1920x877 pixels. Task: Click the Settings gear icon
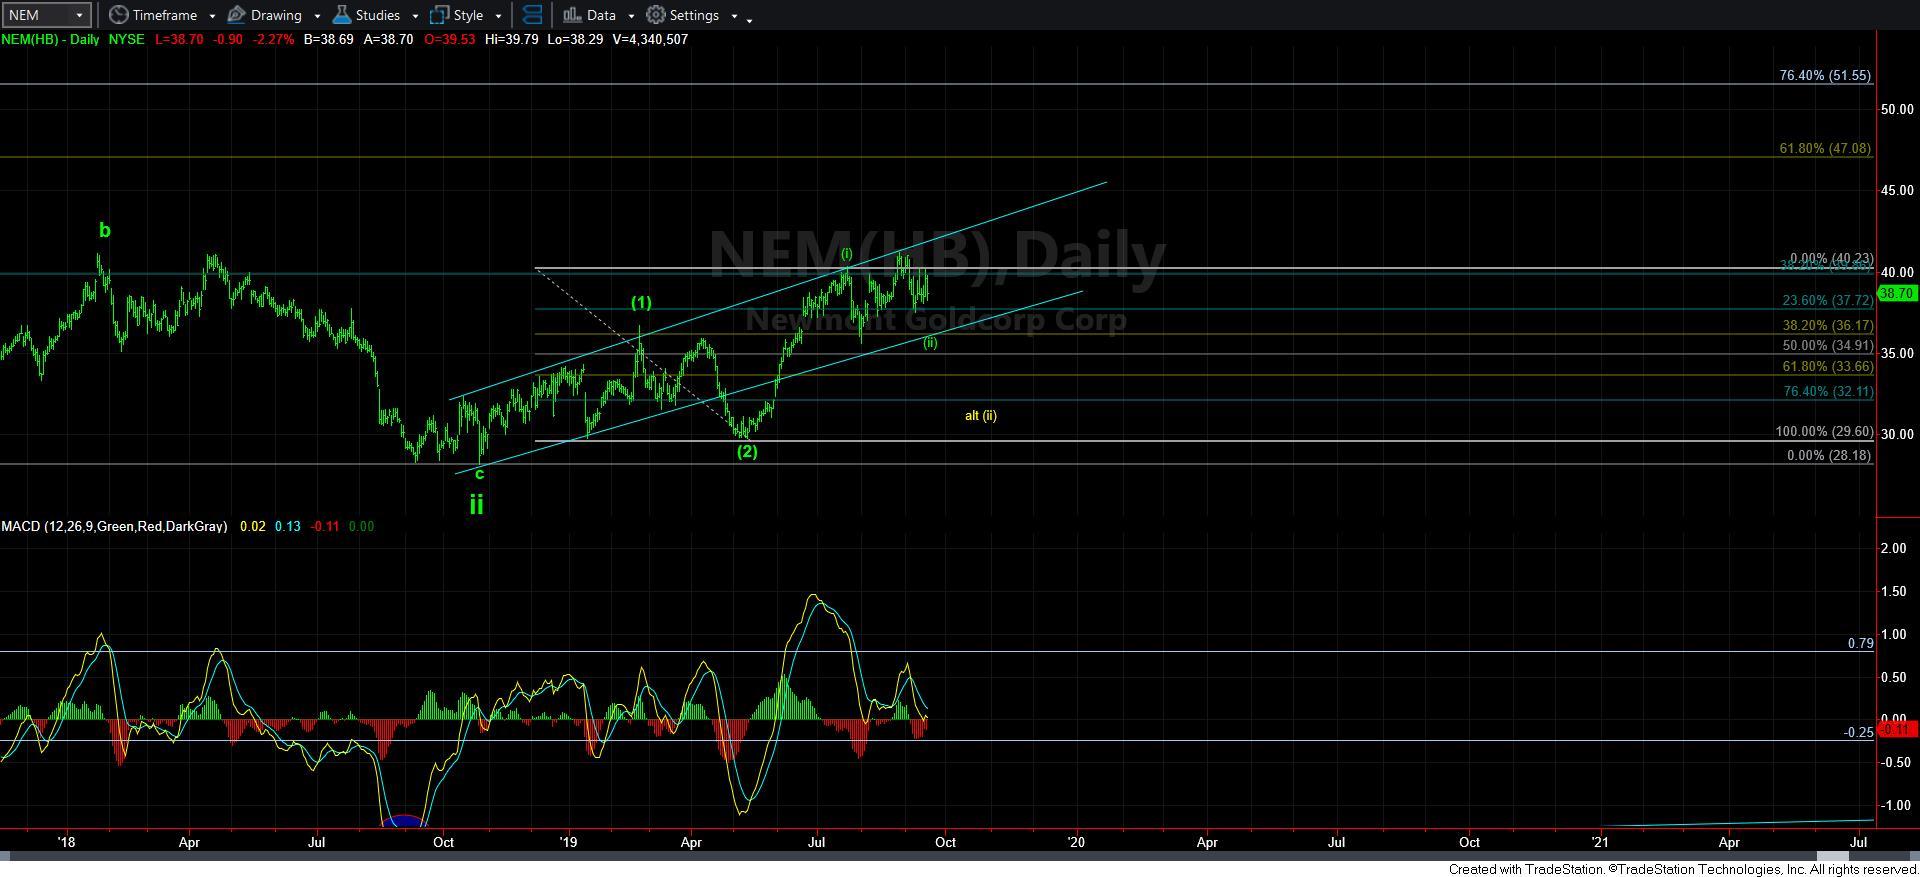pos(656,15)
